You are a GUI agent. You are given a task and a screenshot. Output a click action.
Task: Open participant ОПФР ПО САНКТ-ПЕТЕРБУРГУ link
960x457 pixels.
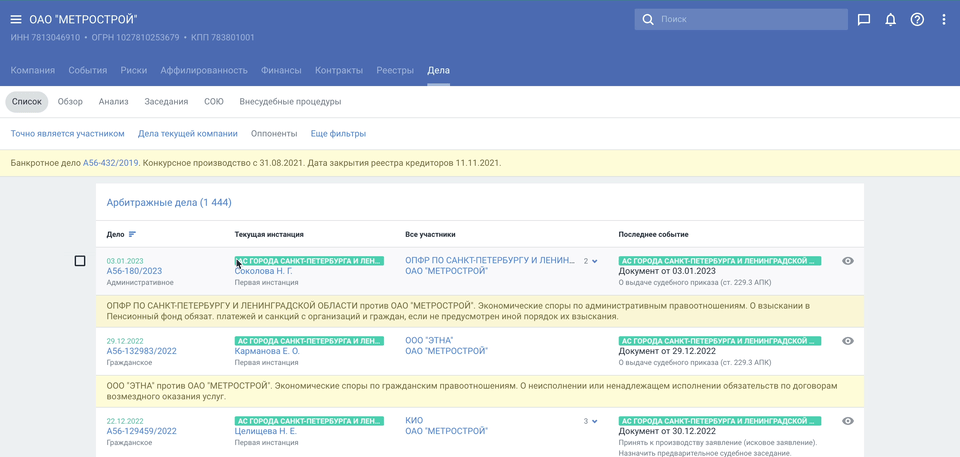[490, 260]
